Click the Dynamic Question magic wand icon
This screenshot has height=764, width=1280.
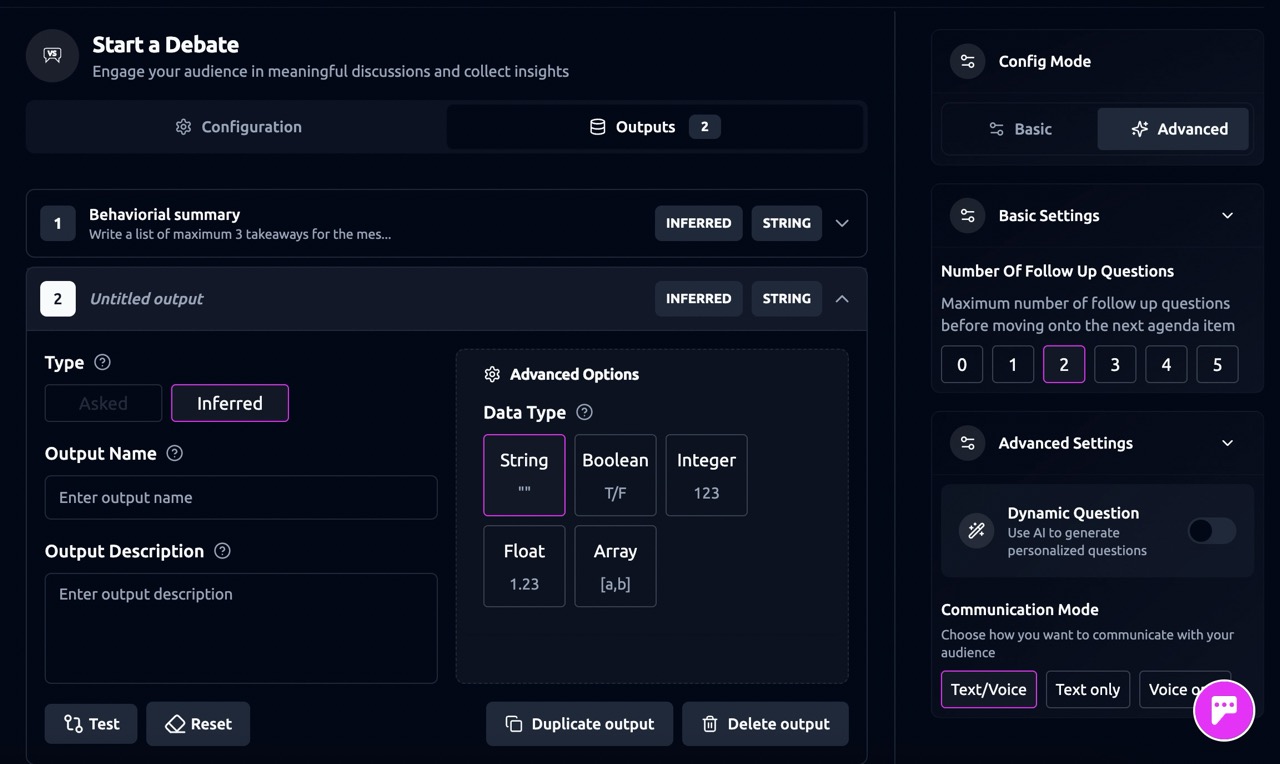click(976, 531)
